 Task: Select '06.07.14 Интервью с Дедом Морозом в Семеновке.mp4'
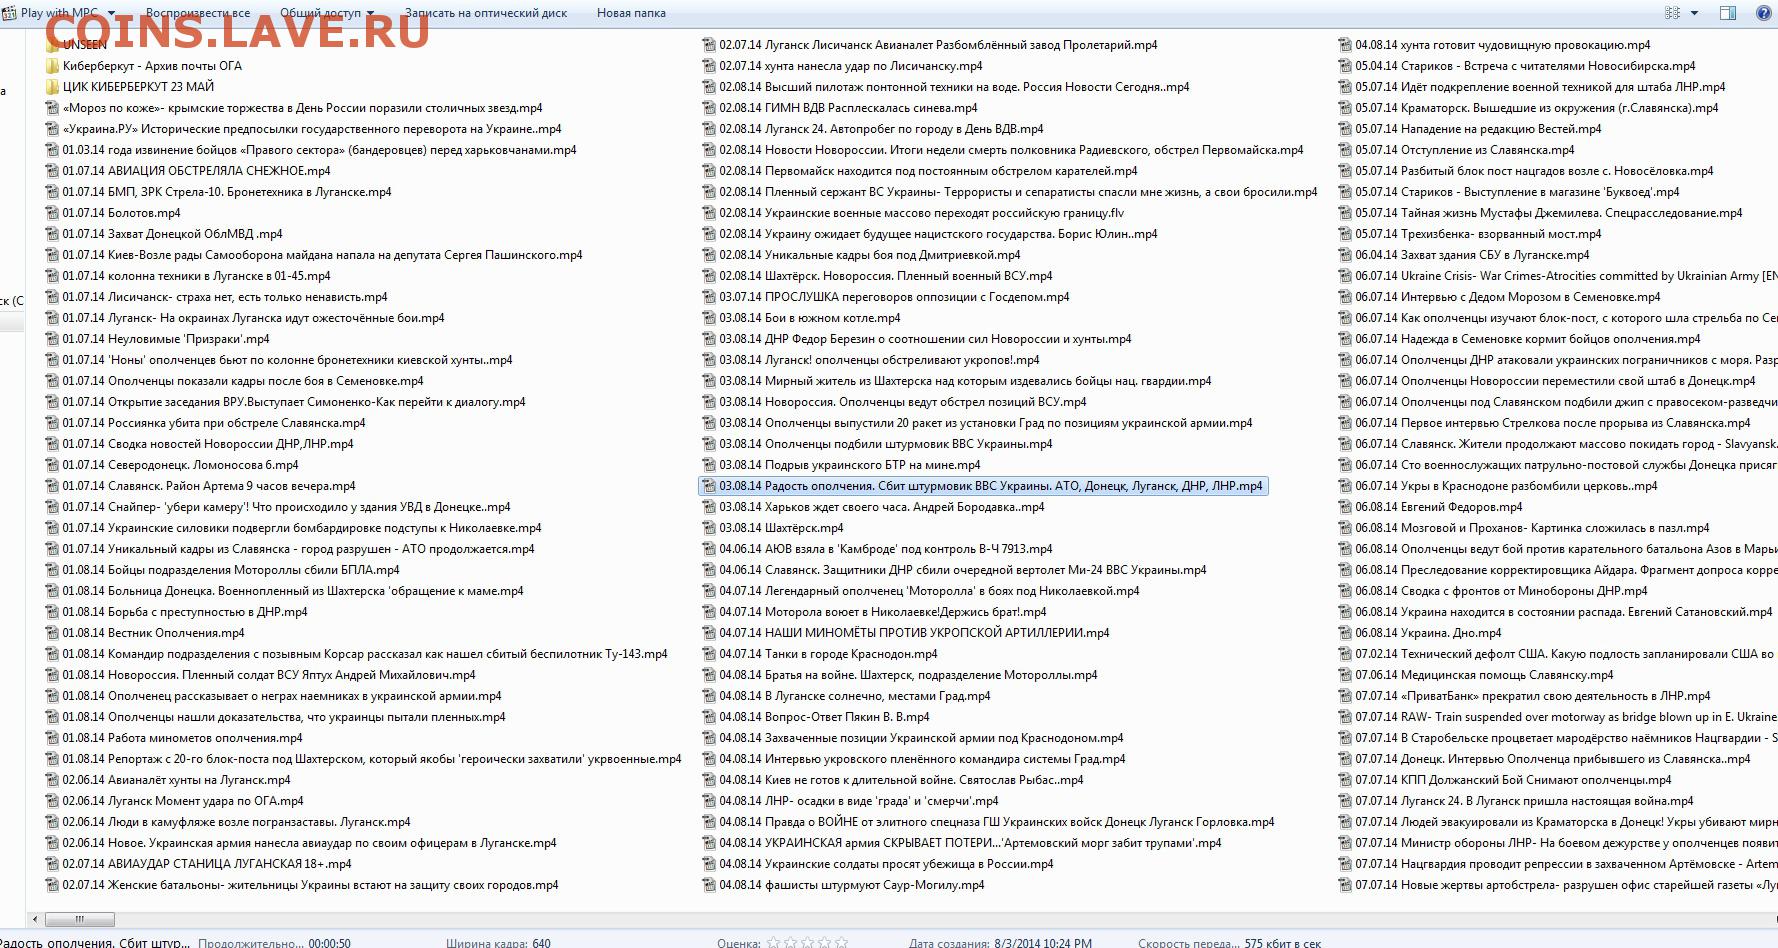(1500, 297)
